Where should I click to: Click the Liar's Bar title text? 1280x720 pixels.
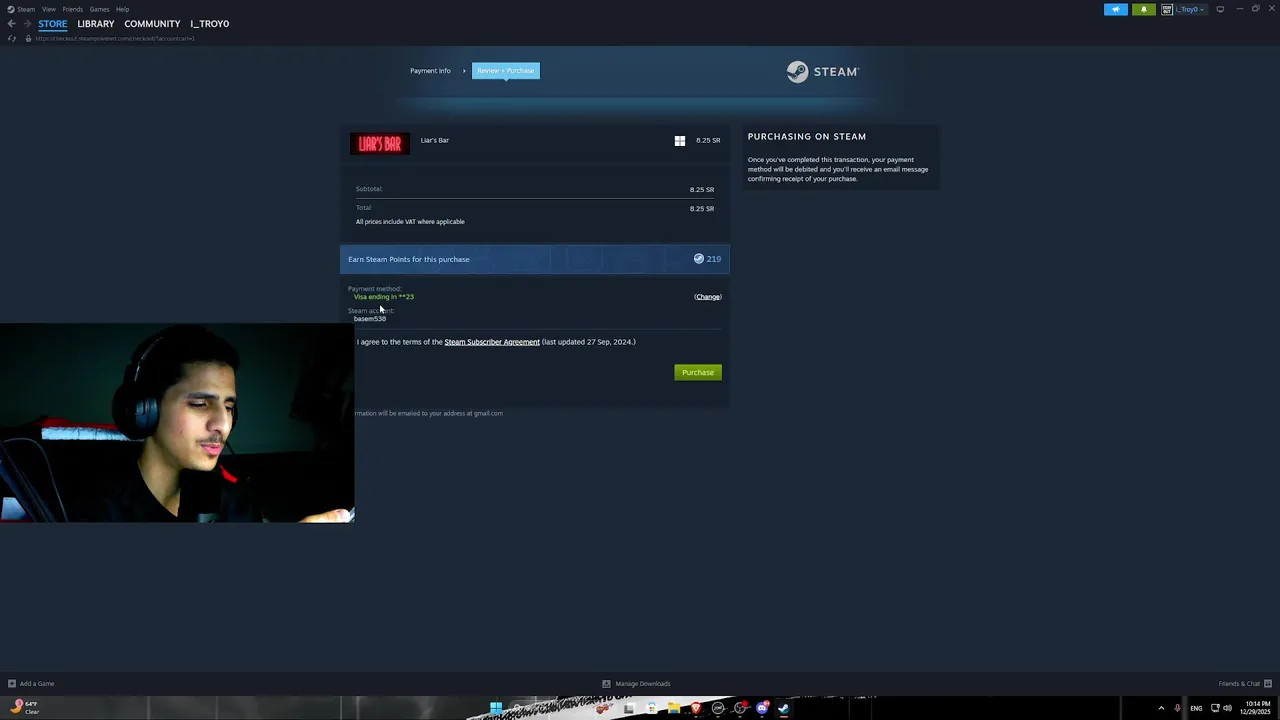click(435, 140)
